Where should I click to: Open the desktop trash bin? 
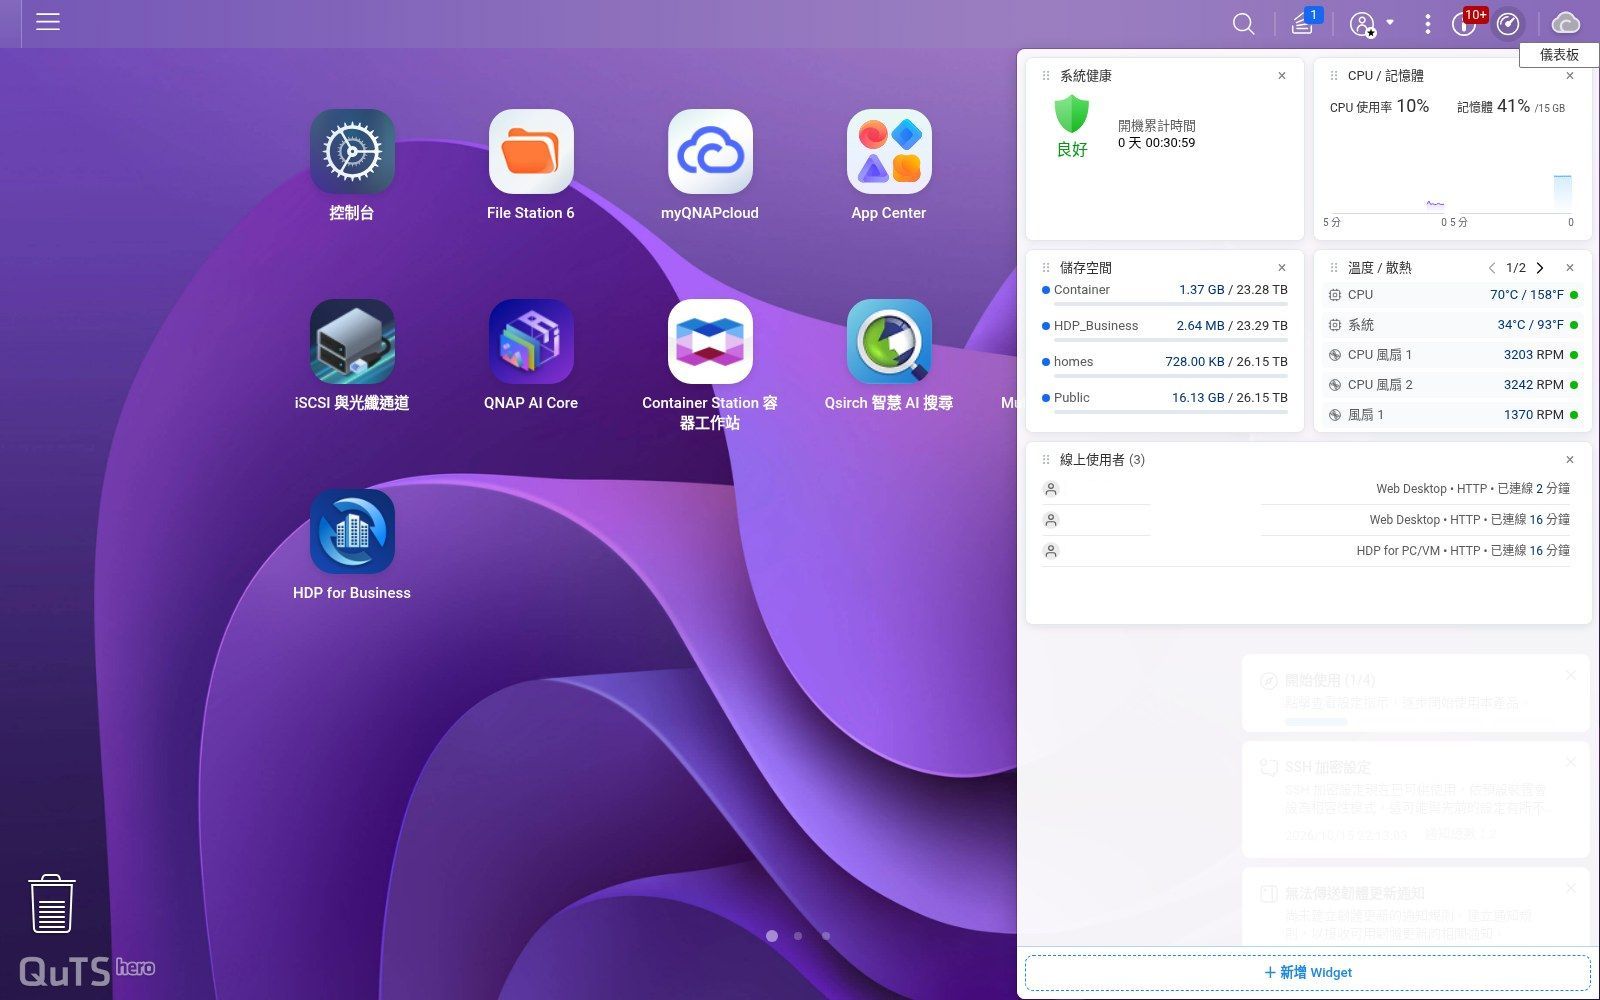(52, 904)
